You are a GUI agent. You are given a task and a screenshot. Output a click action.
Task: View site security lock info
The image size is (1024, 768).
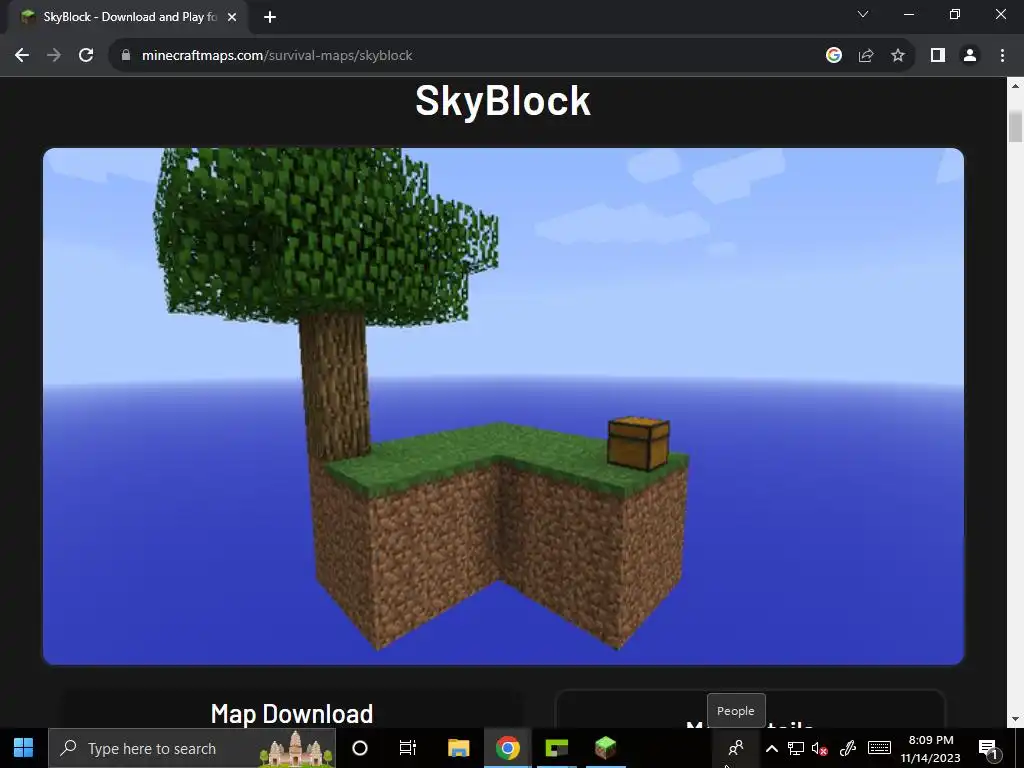tap(126, 56)
